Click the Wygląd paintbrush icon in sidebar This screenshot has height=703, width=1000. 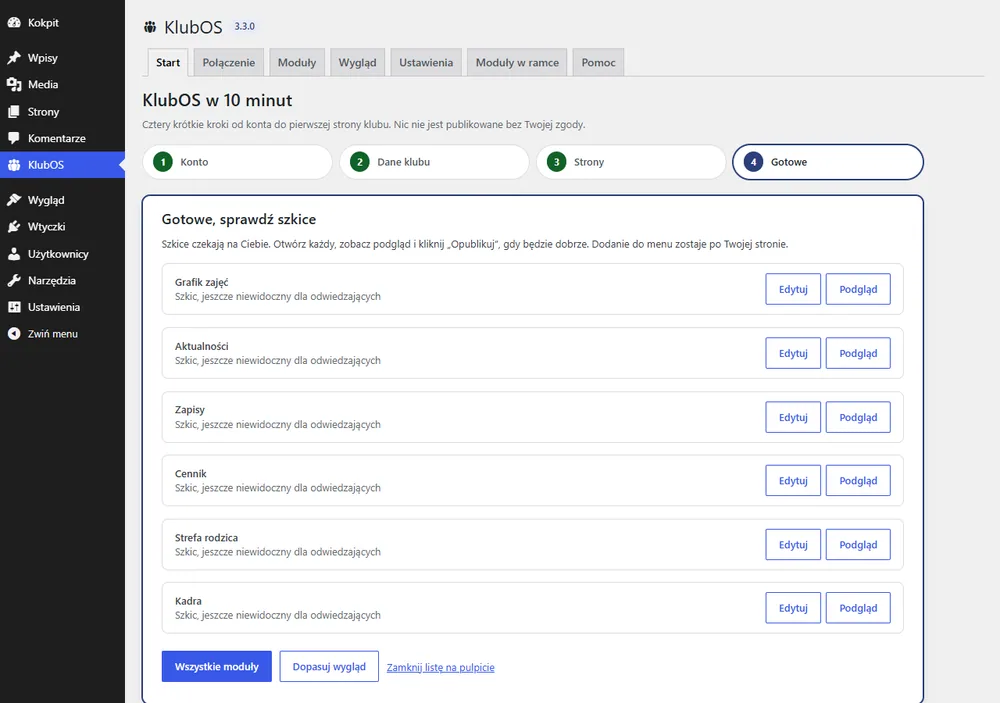click(x=14, y=200)
